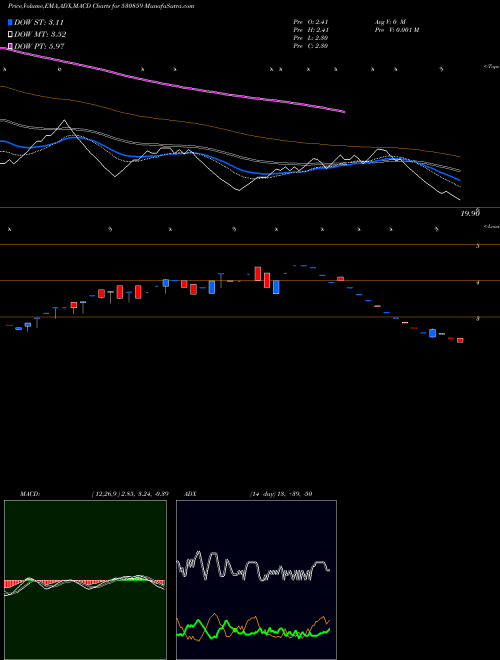
Task: Click the last red candlestick on the right
Action: pyautogui.click(x=460, y=340)
